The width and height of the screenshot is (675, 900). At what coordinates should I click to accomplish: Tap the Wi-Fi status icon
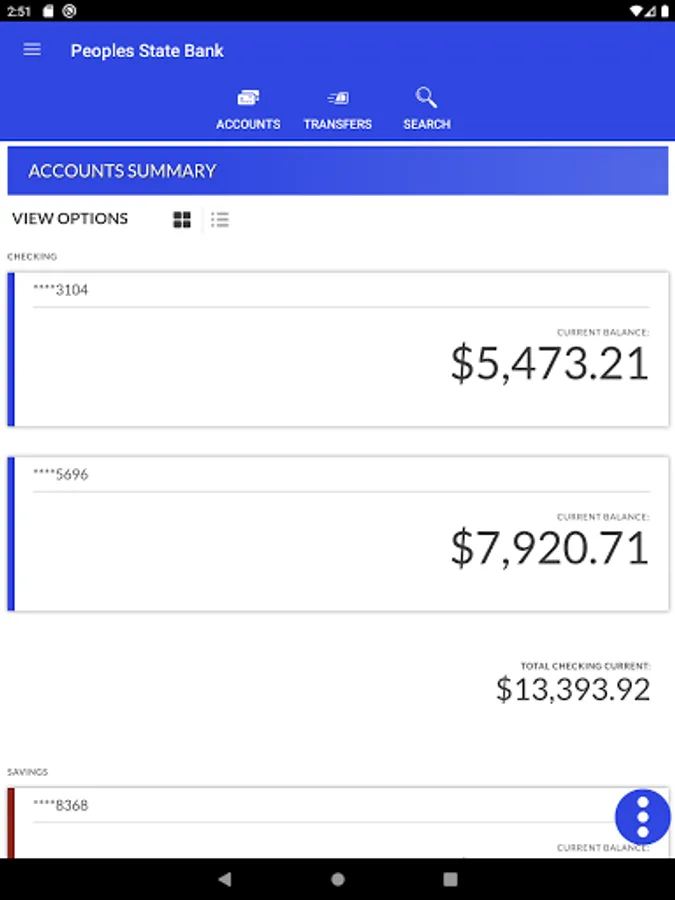(x=635, y=11)
